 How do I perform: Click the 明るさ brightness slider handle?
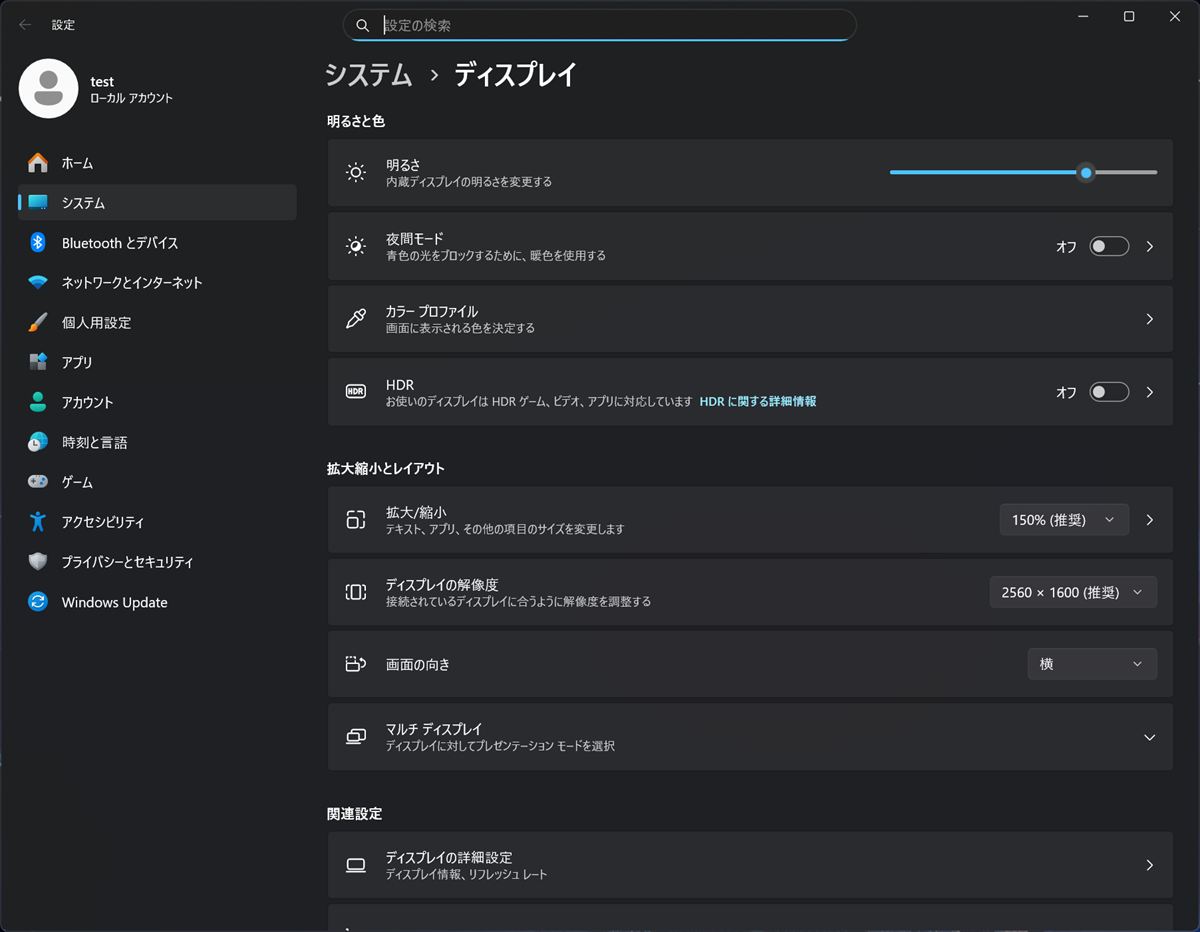[x=1086, y=173]
